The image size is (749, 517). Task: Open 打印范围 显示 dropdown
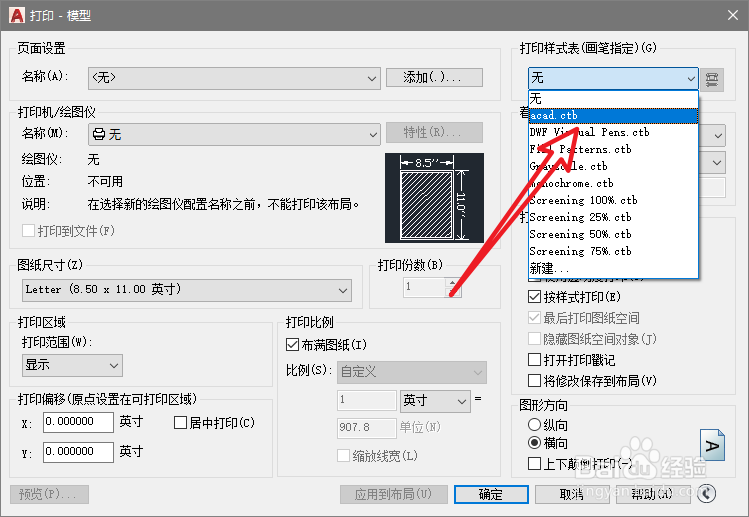(72, 366)
